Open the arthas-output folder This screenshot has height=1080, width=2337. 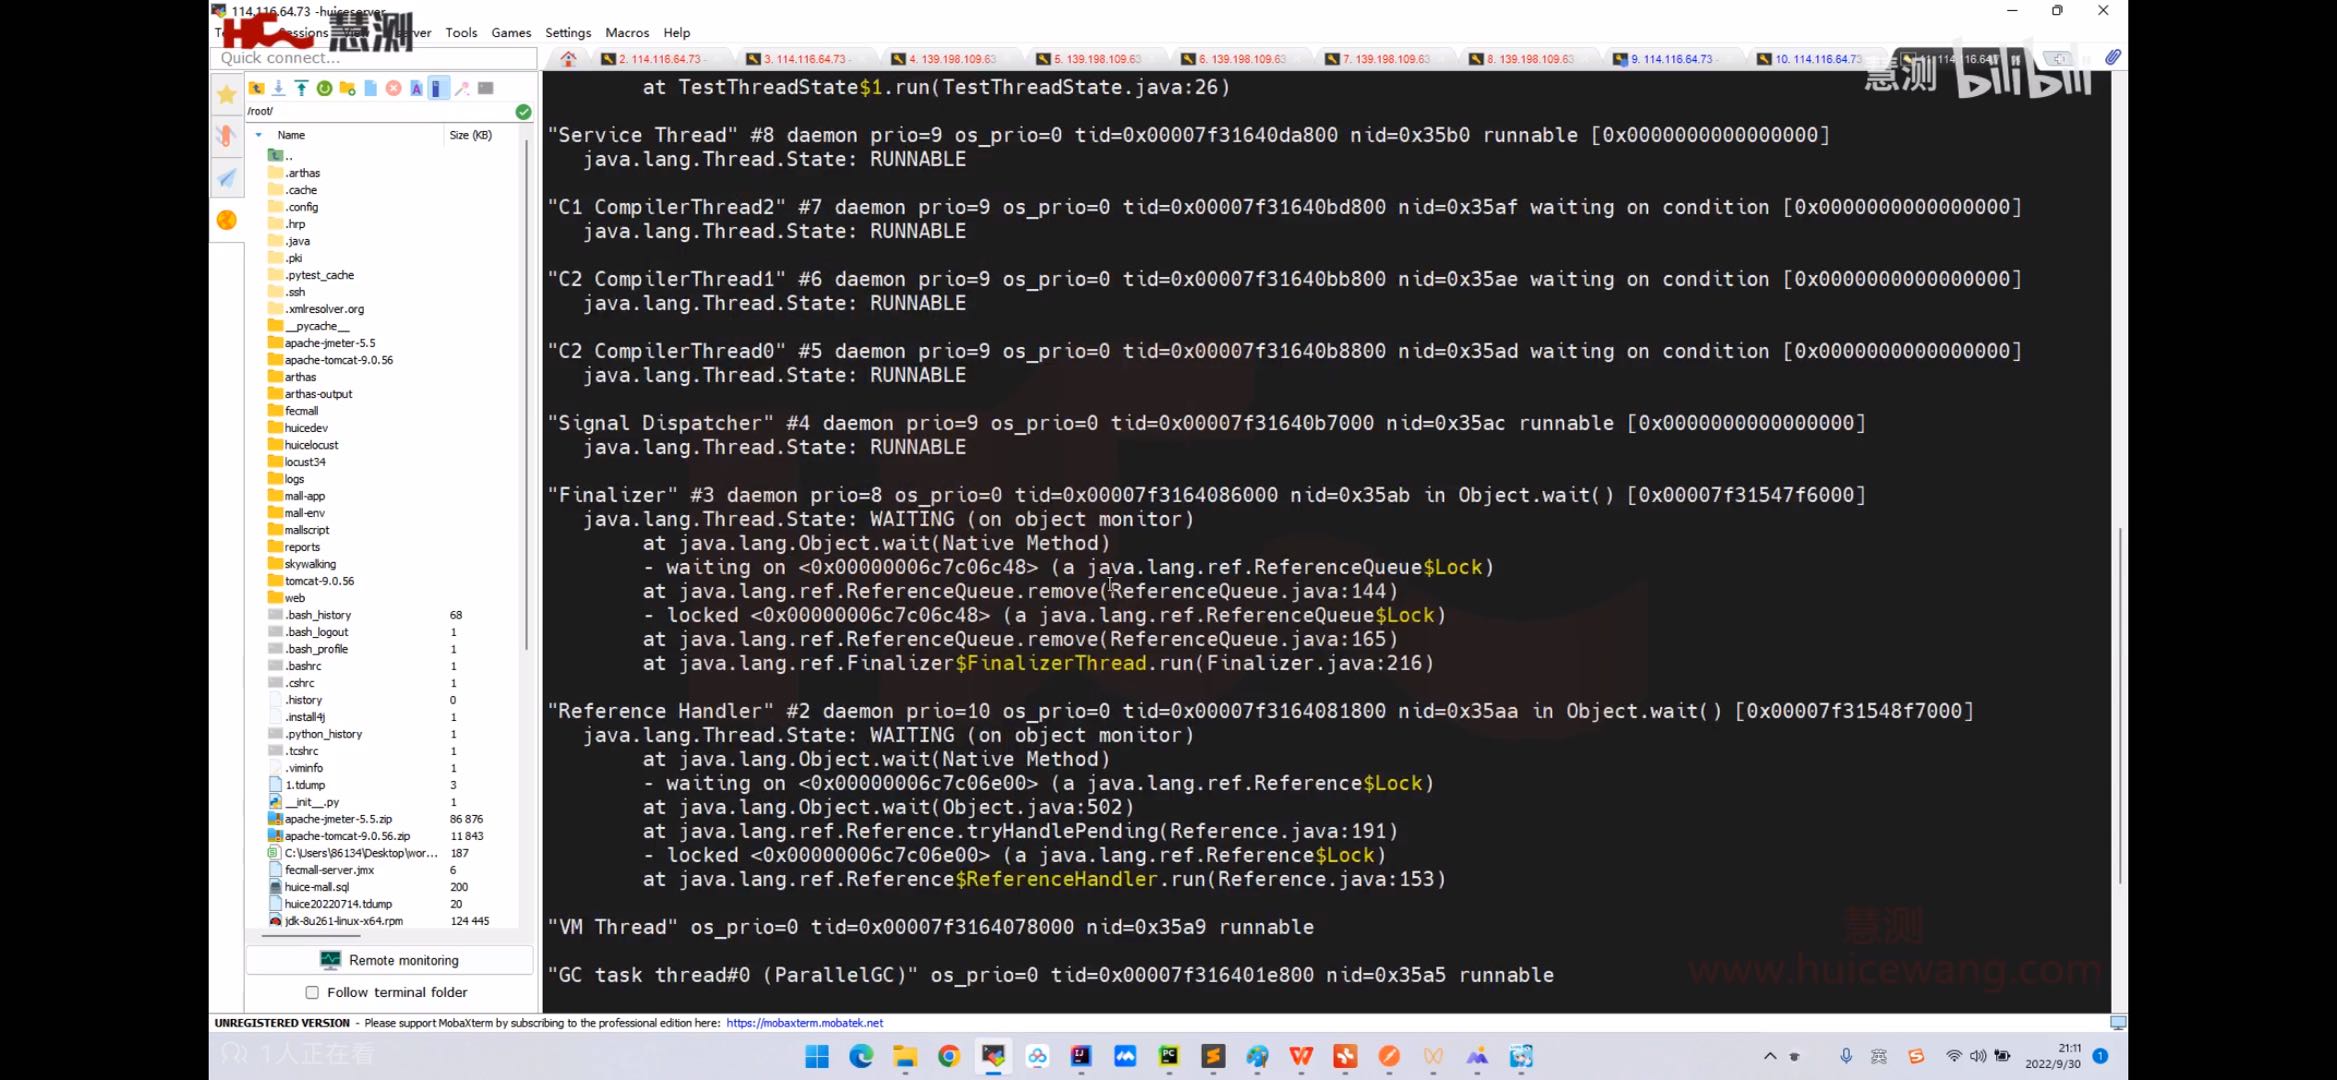[318, 394]
